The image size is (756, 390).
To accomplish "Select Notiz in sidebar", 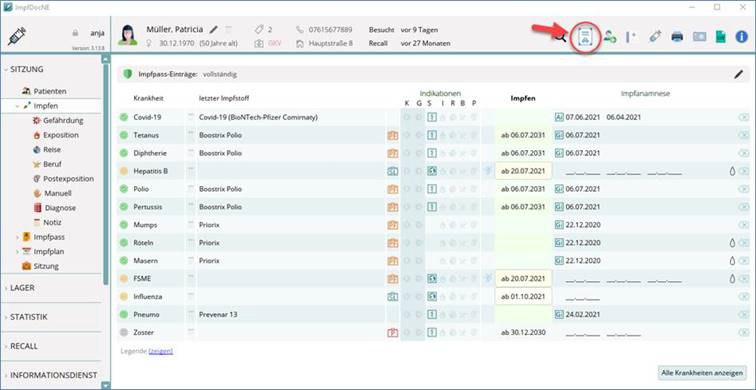I will click(47, 223).
